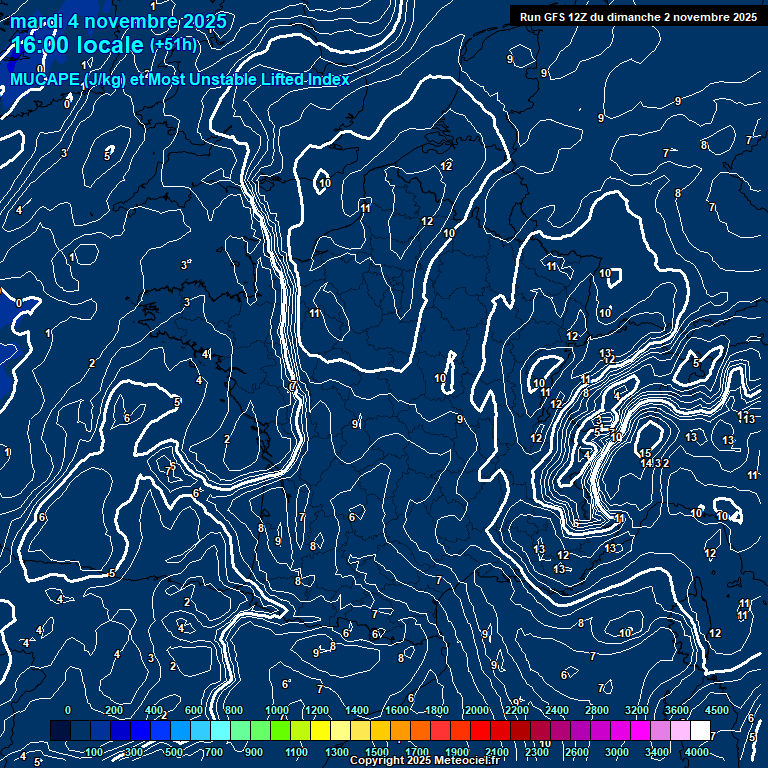Click the '16:00 locale' time label
This screenshot has width=768, height=768.
click(77, 45)
